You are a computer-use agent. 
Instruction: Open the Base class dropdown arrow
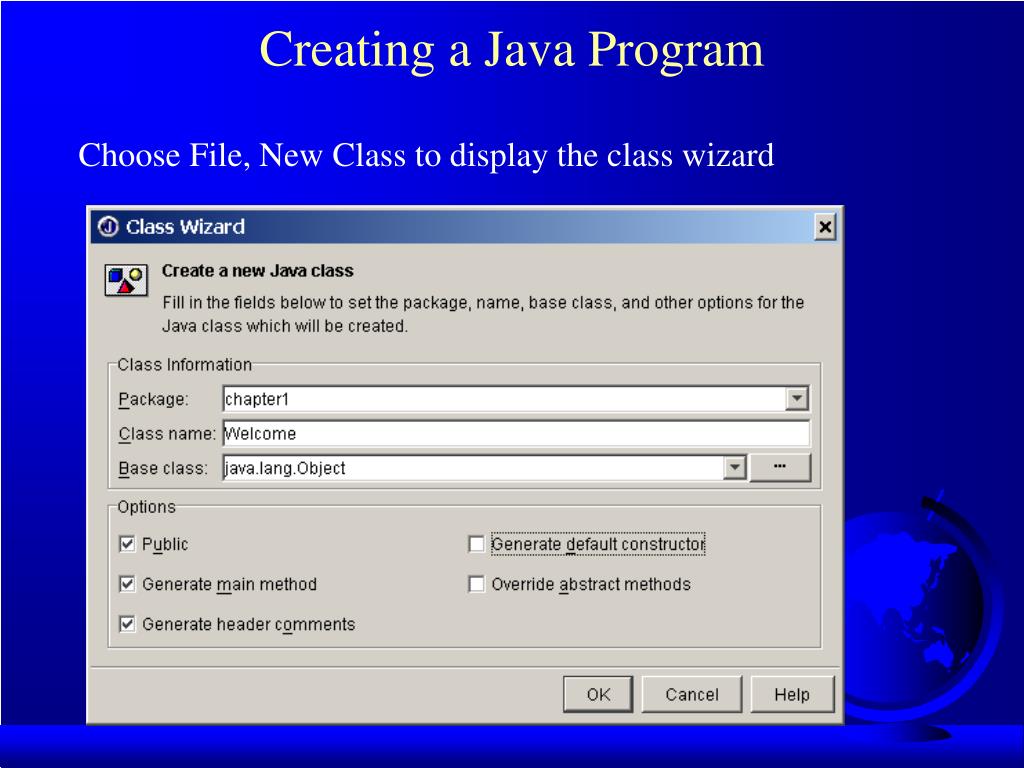[x=735, y=468]
